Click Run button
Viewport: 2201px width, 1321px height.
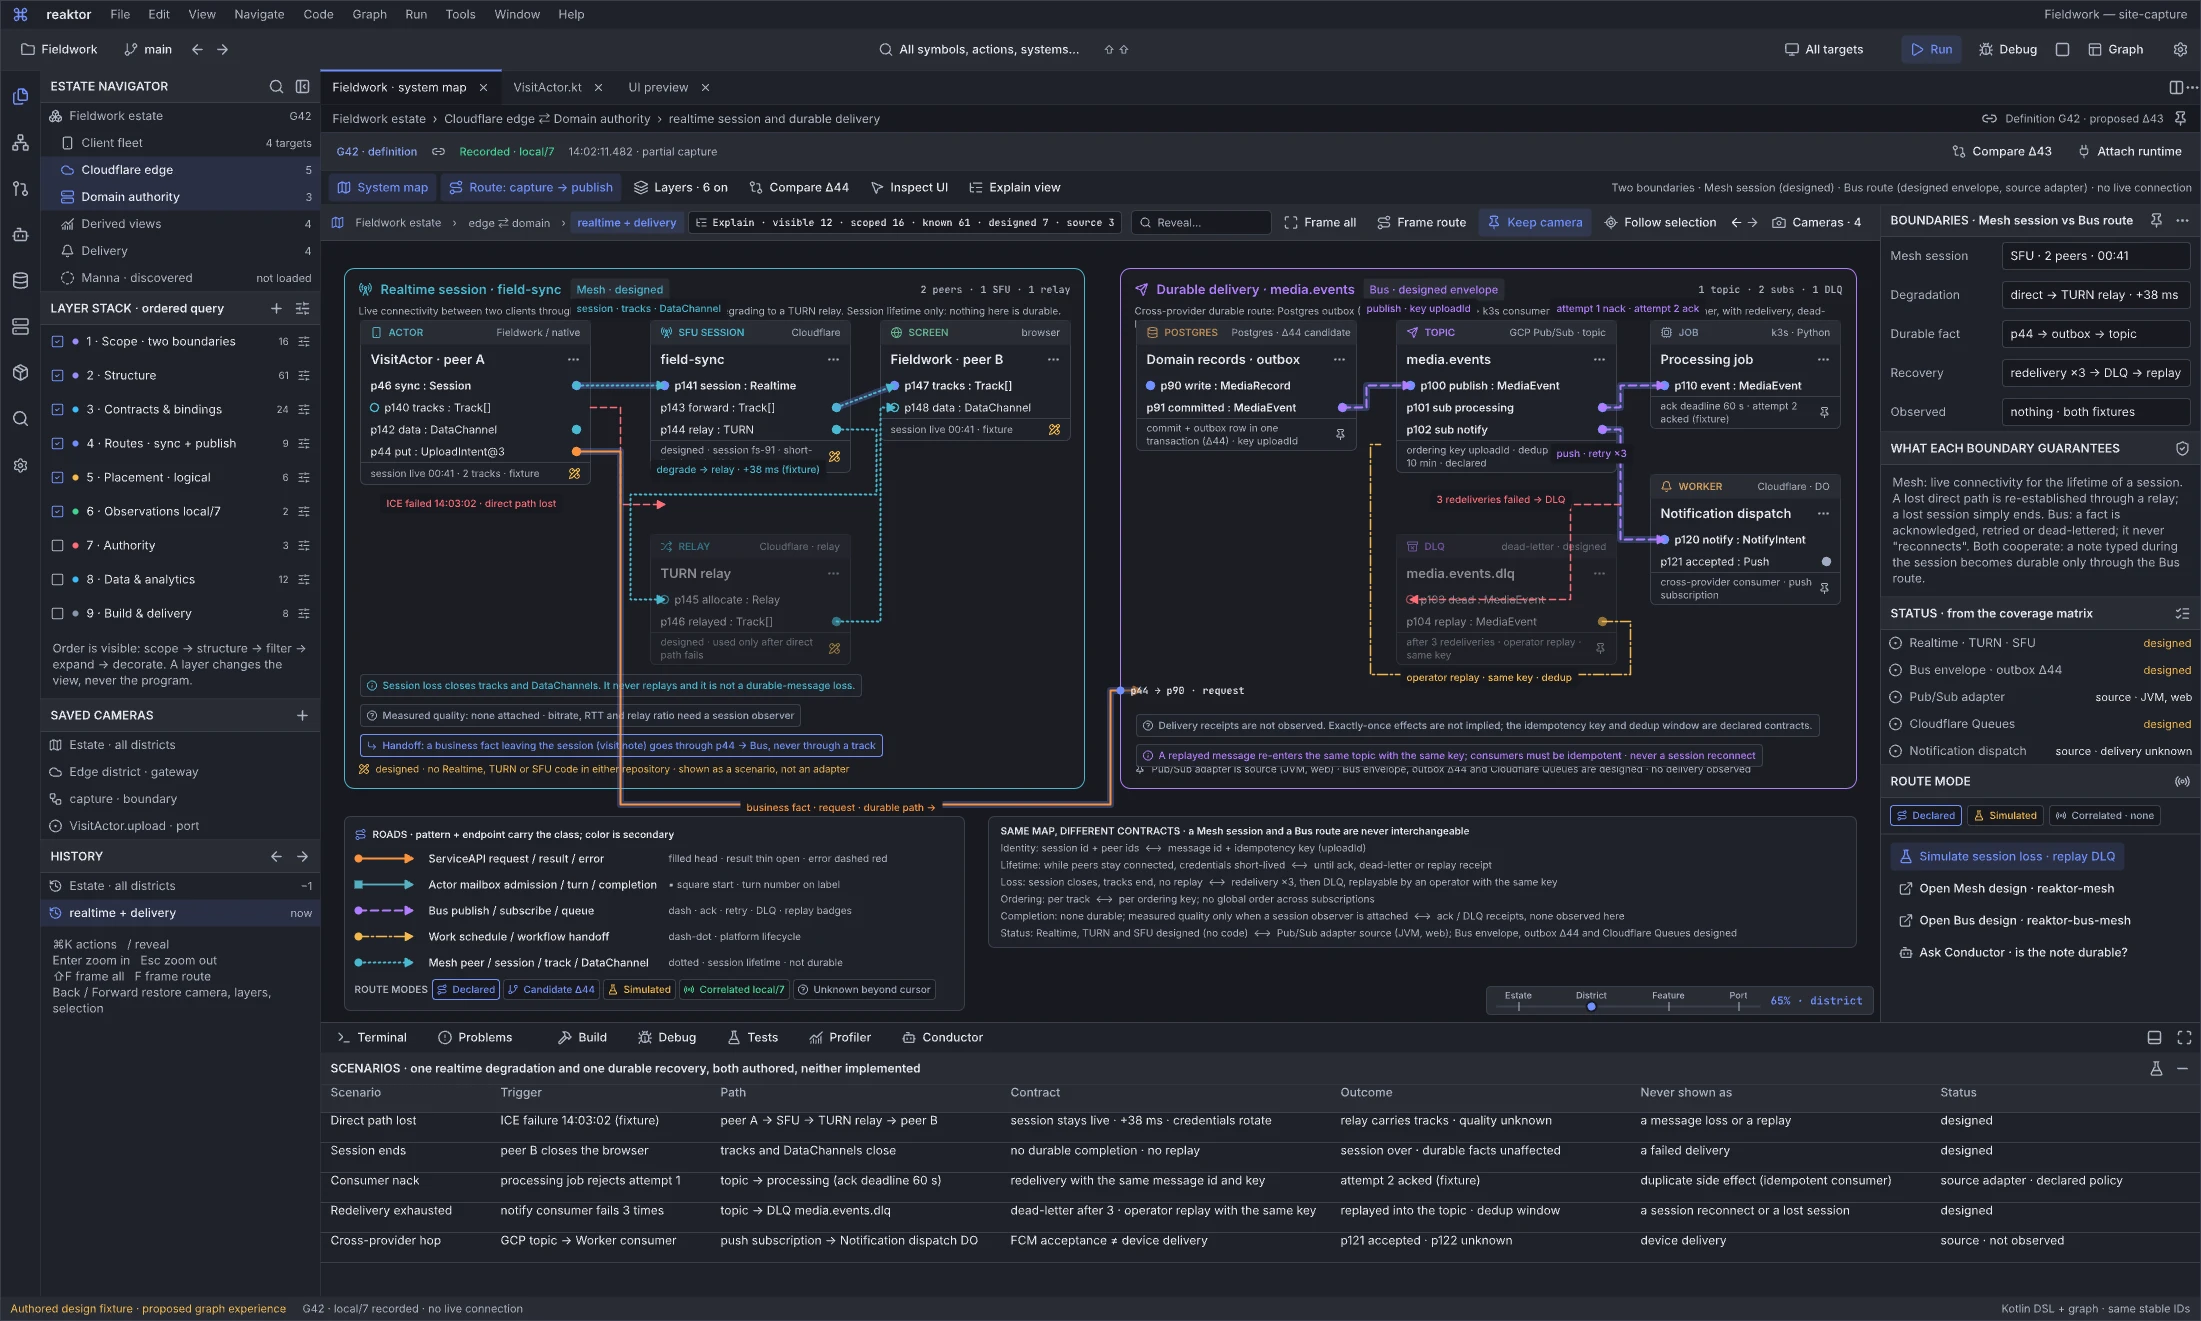coord(1931,49)
